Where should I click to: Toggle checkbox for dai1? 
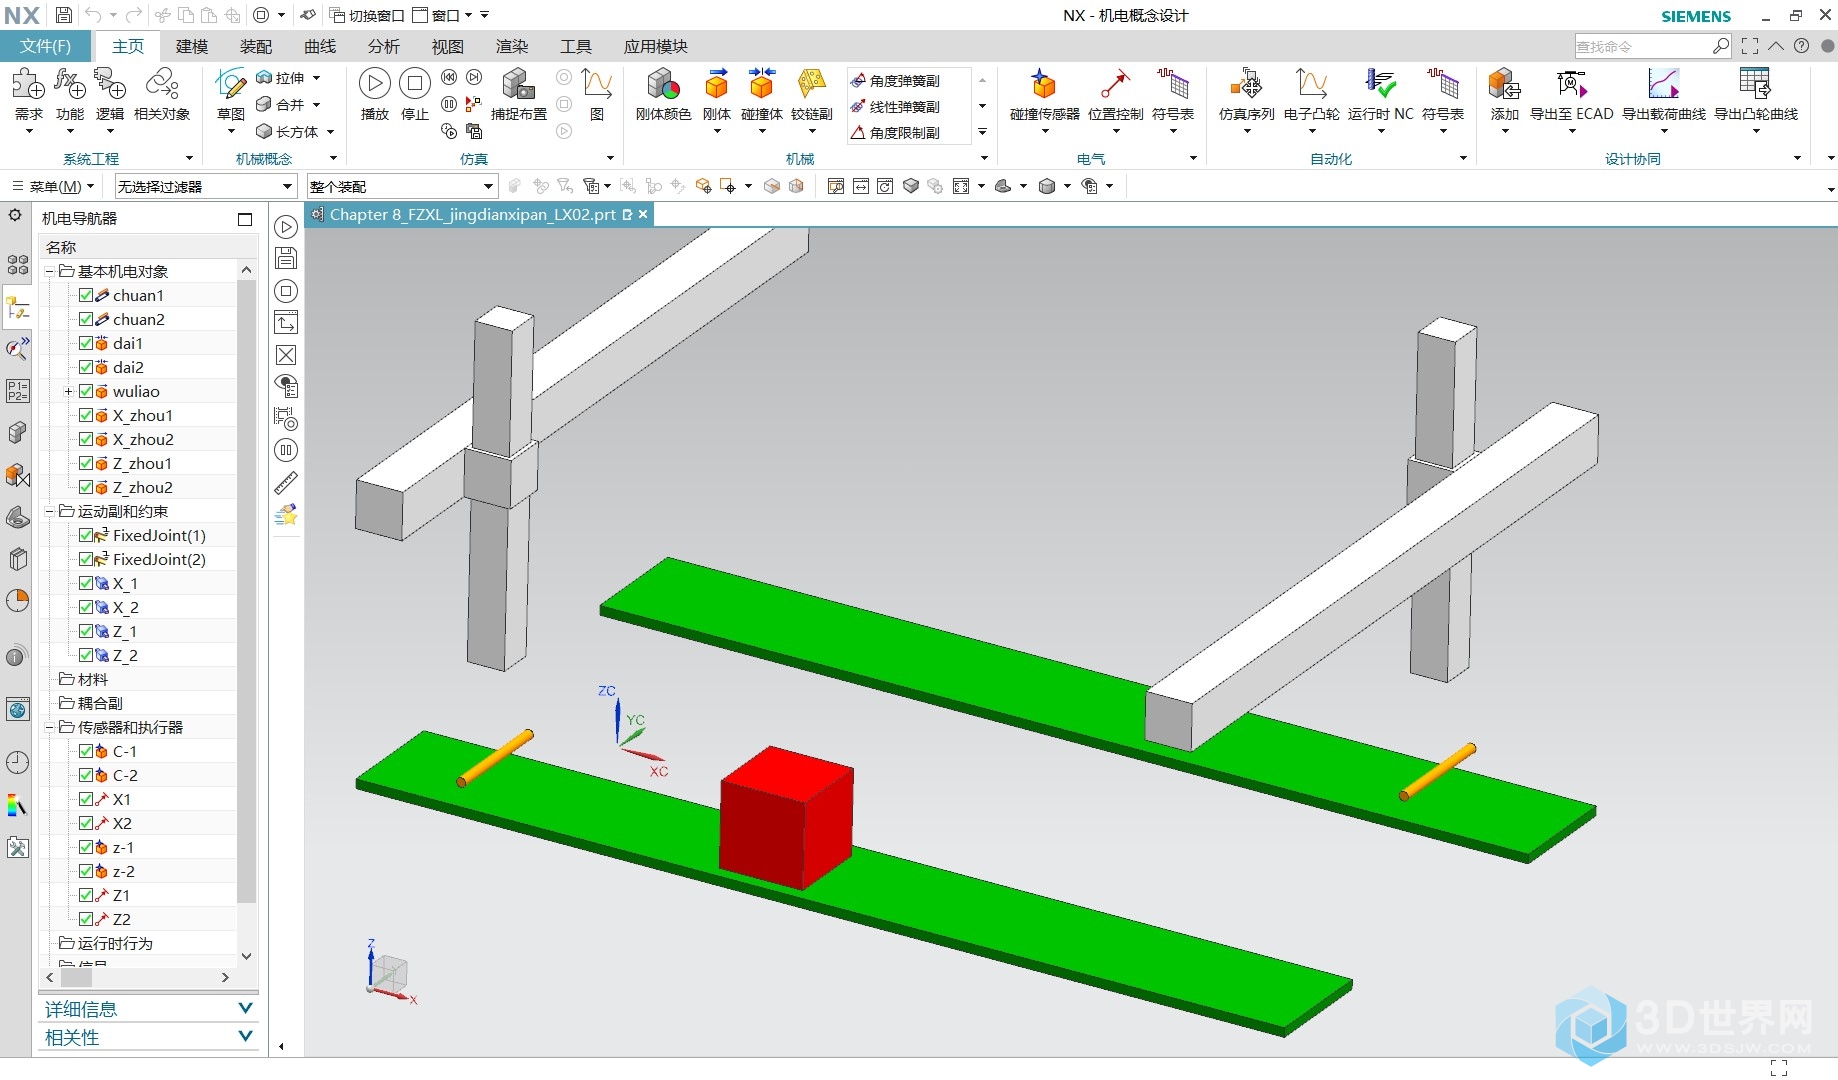click(86, 343)
